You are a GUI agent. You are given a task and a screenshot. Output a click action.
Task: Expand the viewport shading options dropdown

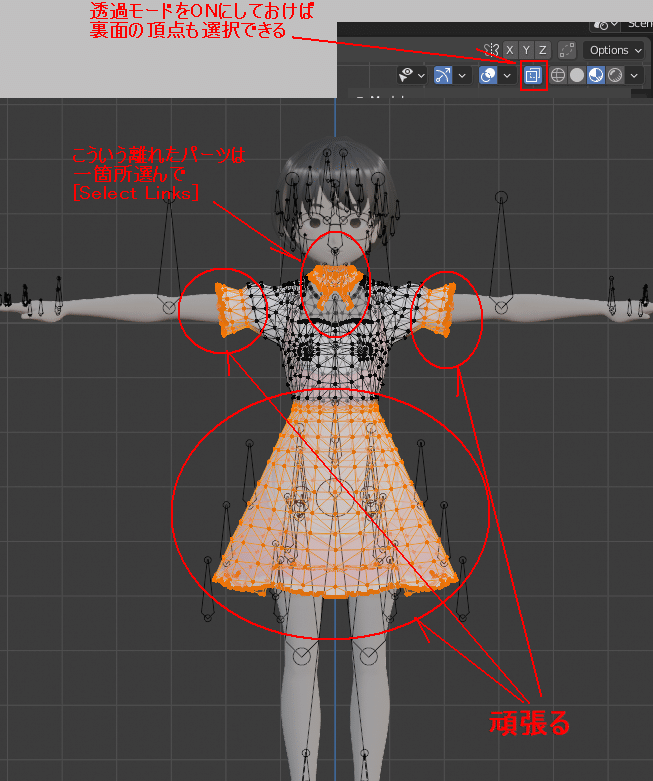[x=634, y=76]
